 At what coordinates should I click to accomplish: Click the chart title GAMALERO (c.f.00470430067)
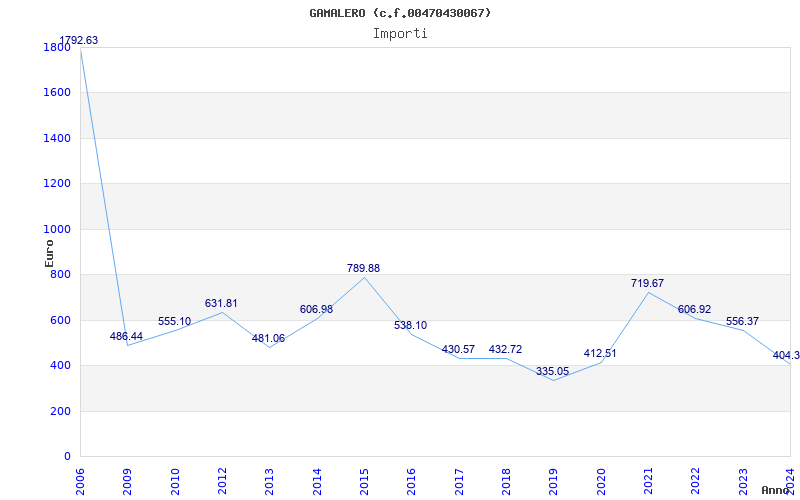click(400, 13)
